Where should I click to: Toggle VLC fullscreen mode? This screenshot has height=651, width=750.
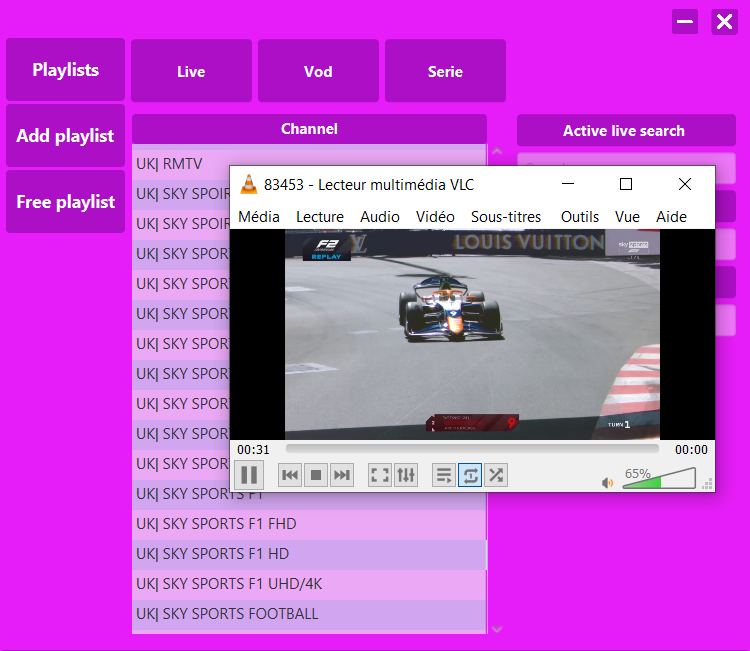pyautogui.click(x=380, y=475)
